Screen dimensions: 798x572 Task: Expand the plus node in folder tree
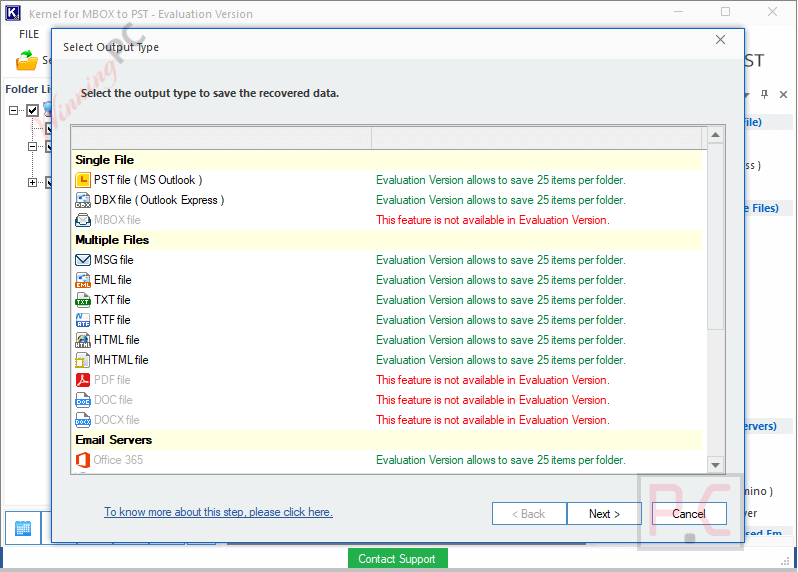coord(33,182)
